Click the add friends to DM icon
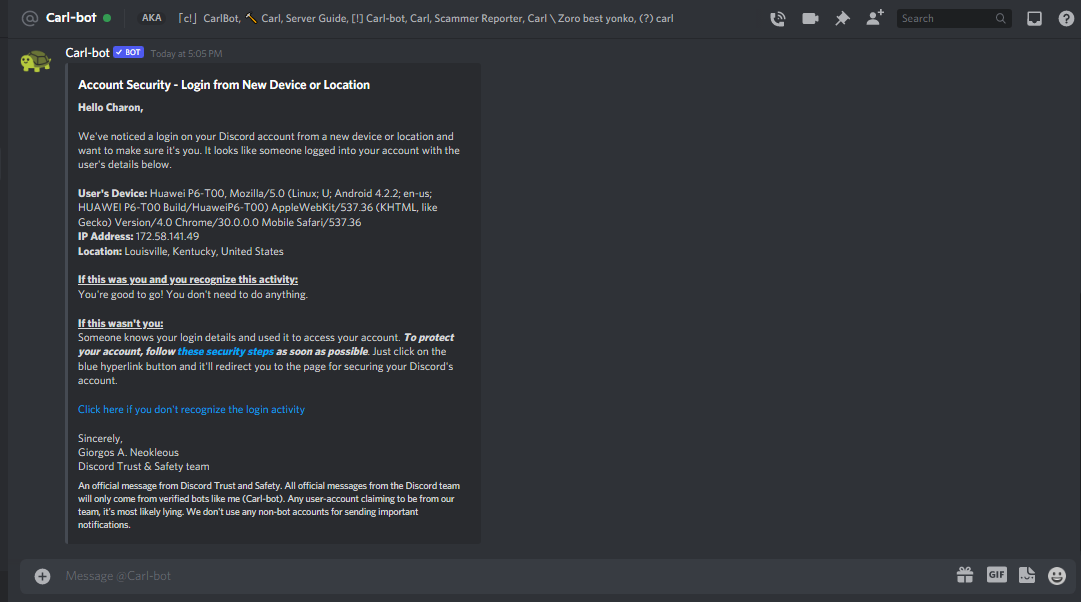This screenshot has width=1081, height=602. click(875, 18)
